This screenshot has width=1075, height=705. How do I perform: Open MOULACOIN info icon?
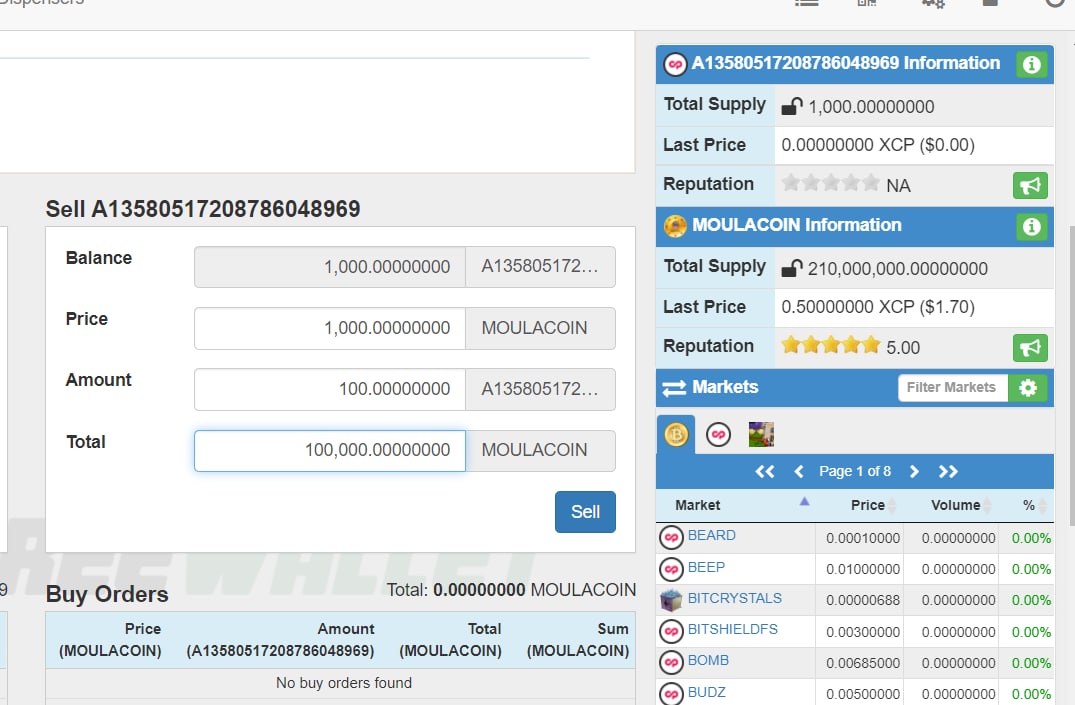1031,227
